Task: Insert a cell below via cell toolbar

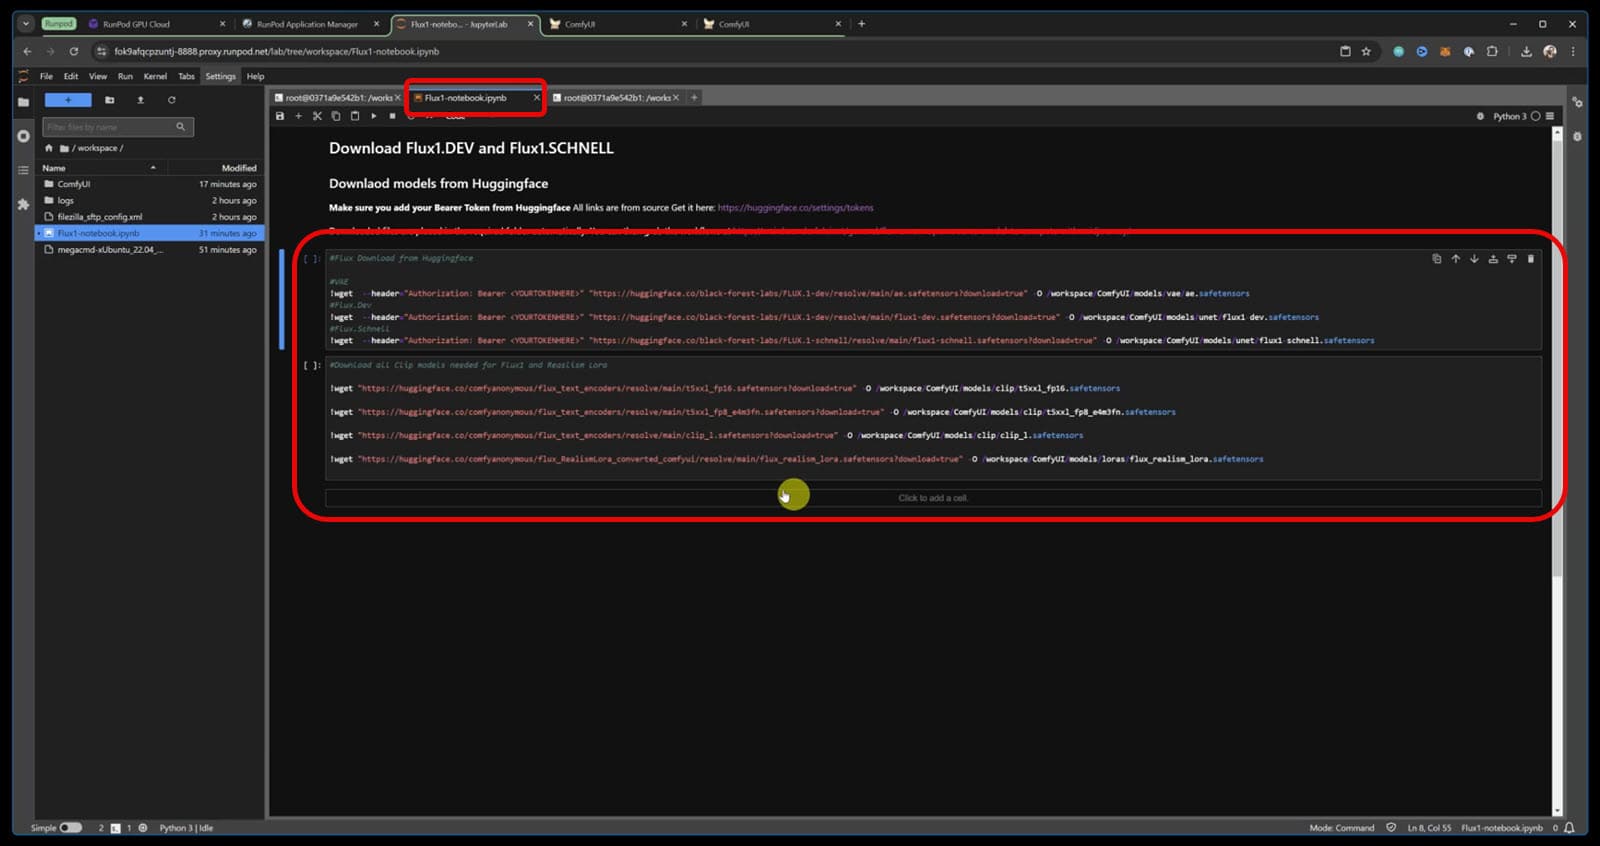Action: [x=1512, y=259]
